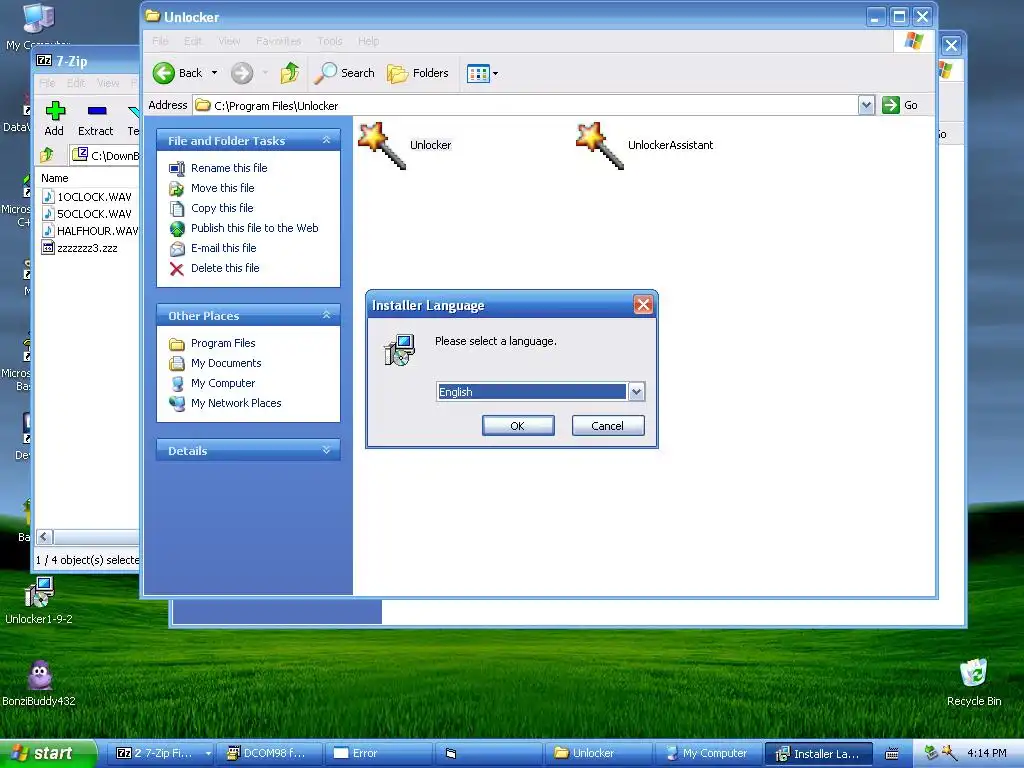Open View menu in Unlocker window

pos(229,41)
